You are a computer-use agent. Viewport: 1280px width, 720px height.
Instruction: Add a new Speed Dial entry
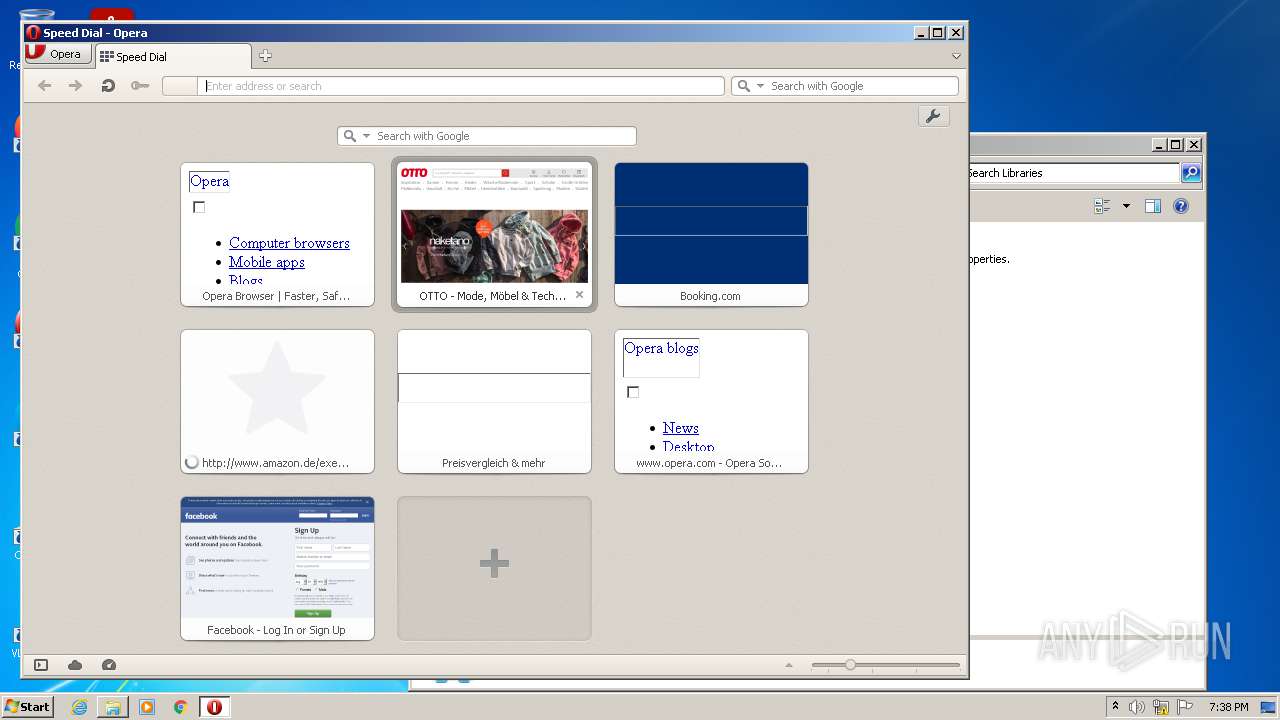(x=494, y=568)
